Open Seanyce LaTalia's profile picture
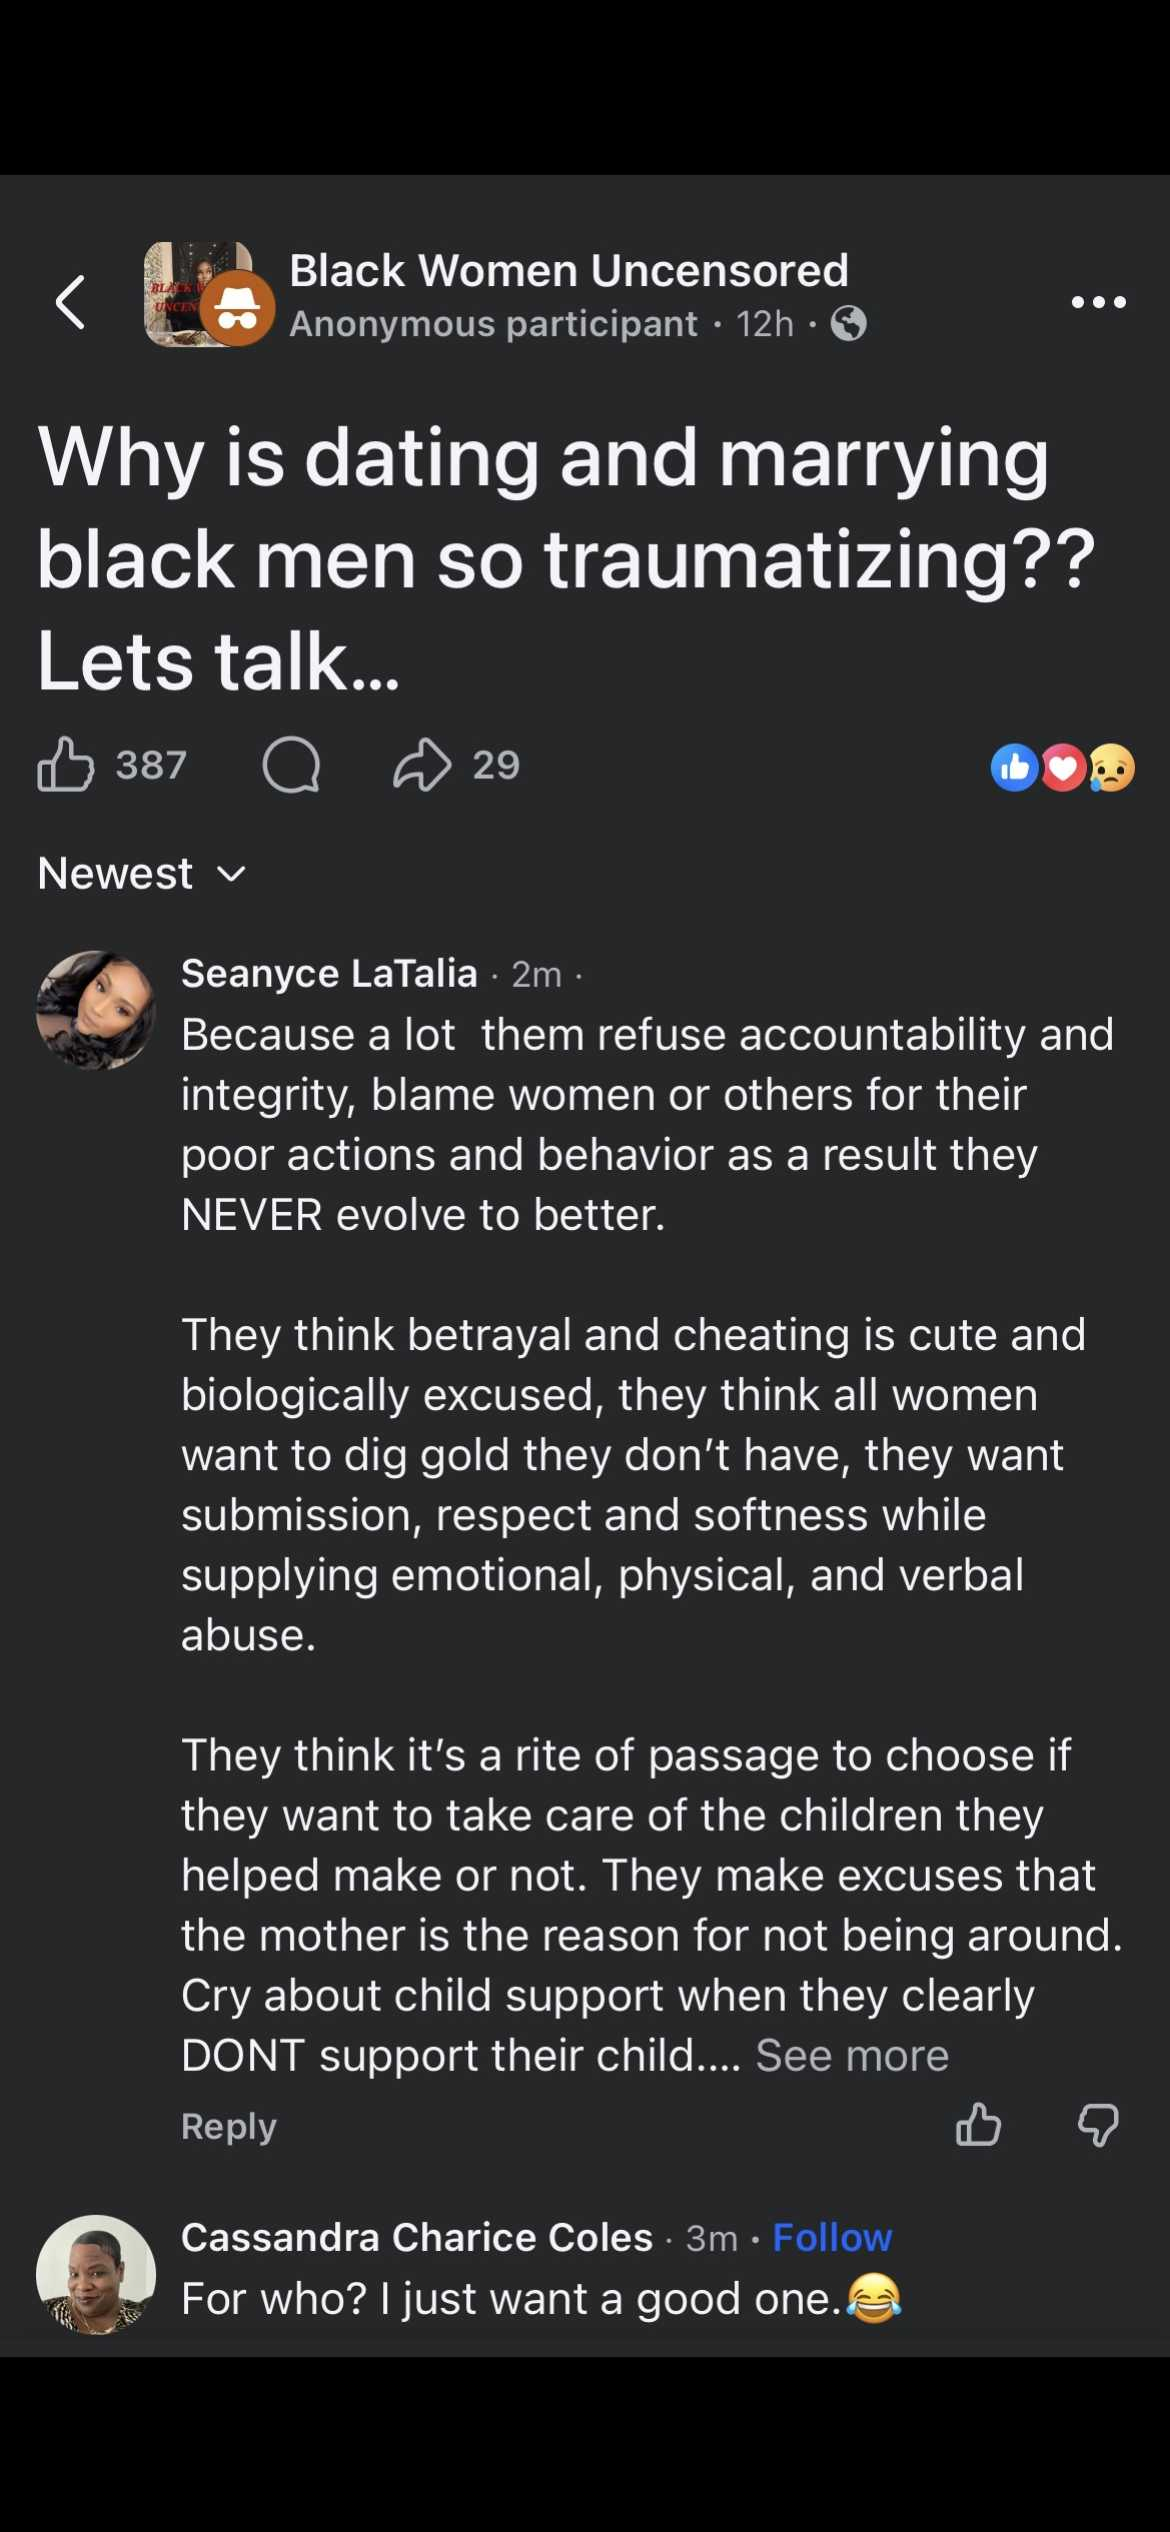1170x2532 pixels. pos(96,1009)
